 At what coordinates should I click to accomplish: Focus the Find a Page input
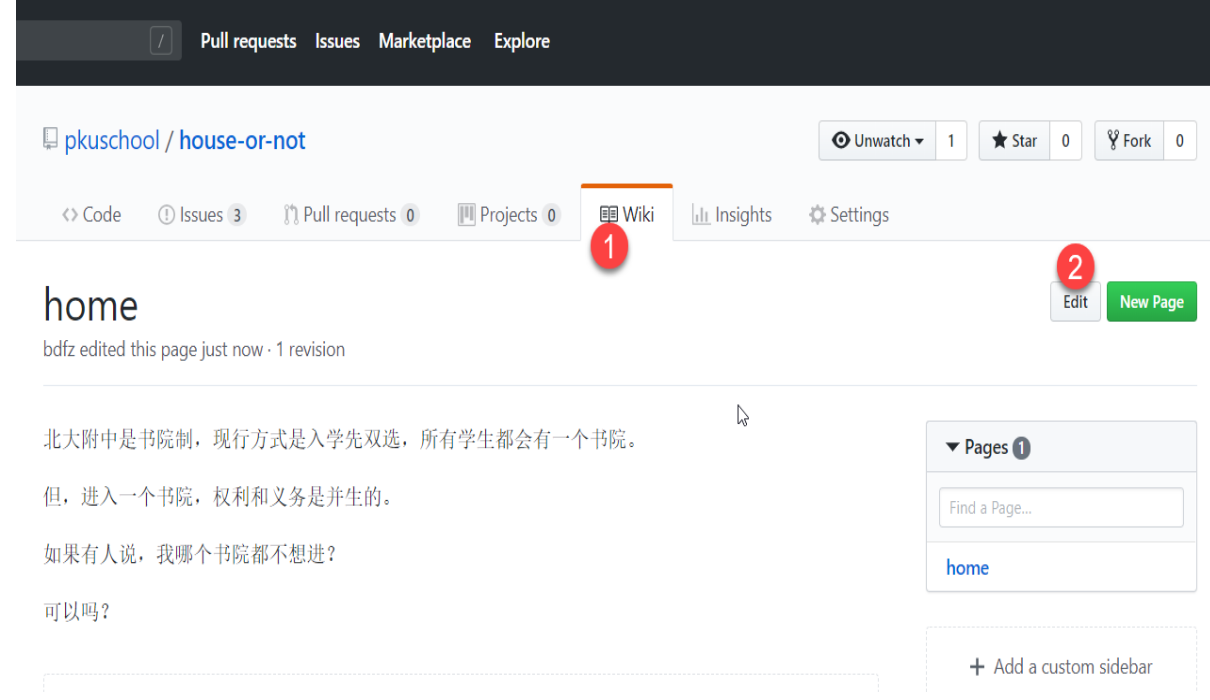click(x=1060, y=508)
